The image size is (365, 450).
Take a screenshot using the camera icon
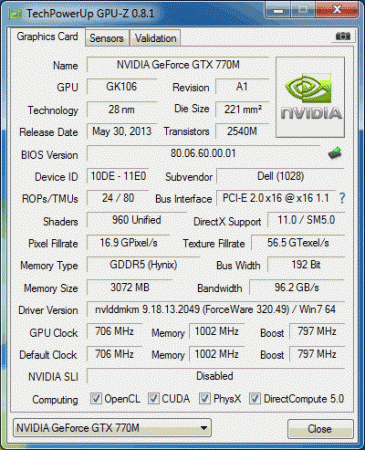click(x=343, y=36)
